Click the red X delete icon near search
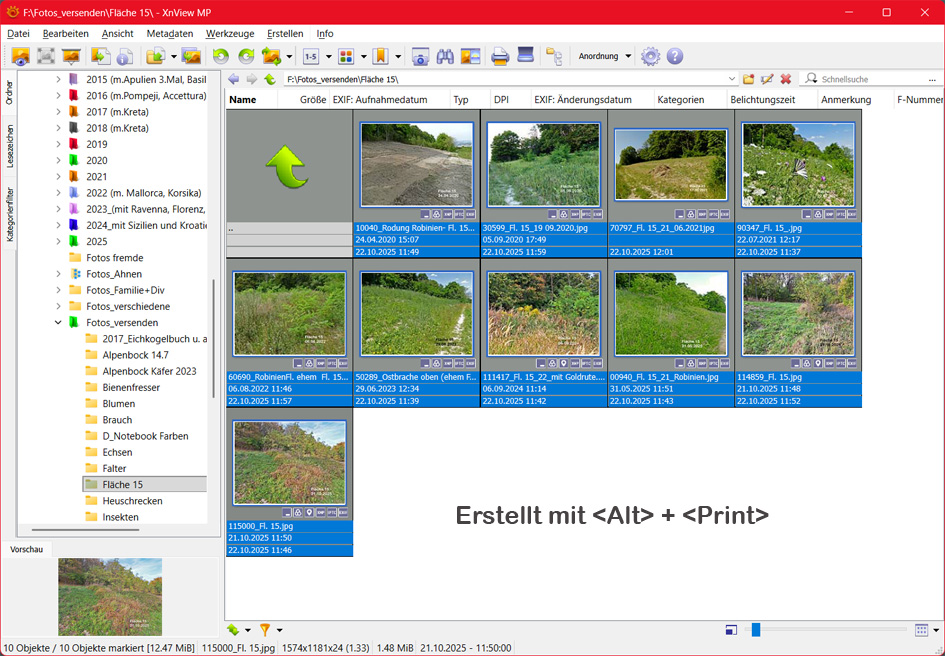Viewport: 945px width, 656px height. point(786,79)
